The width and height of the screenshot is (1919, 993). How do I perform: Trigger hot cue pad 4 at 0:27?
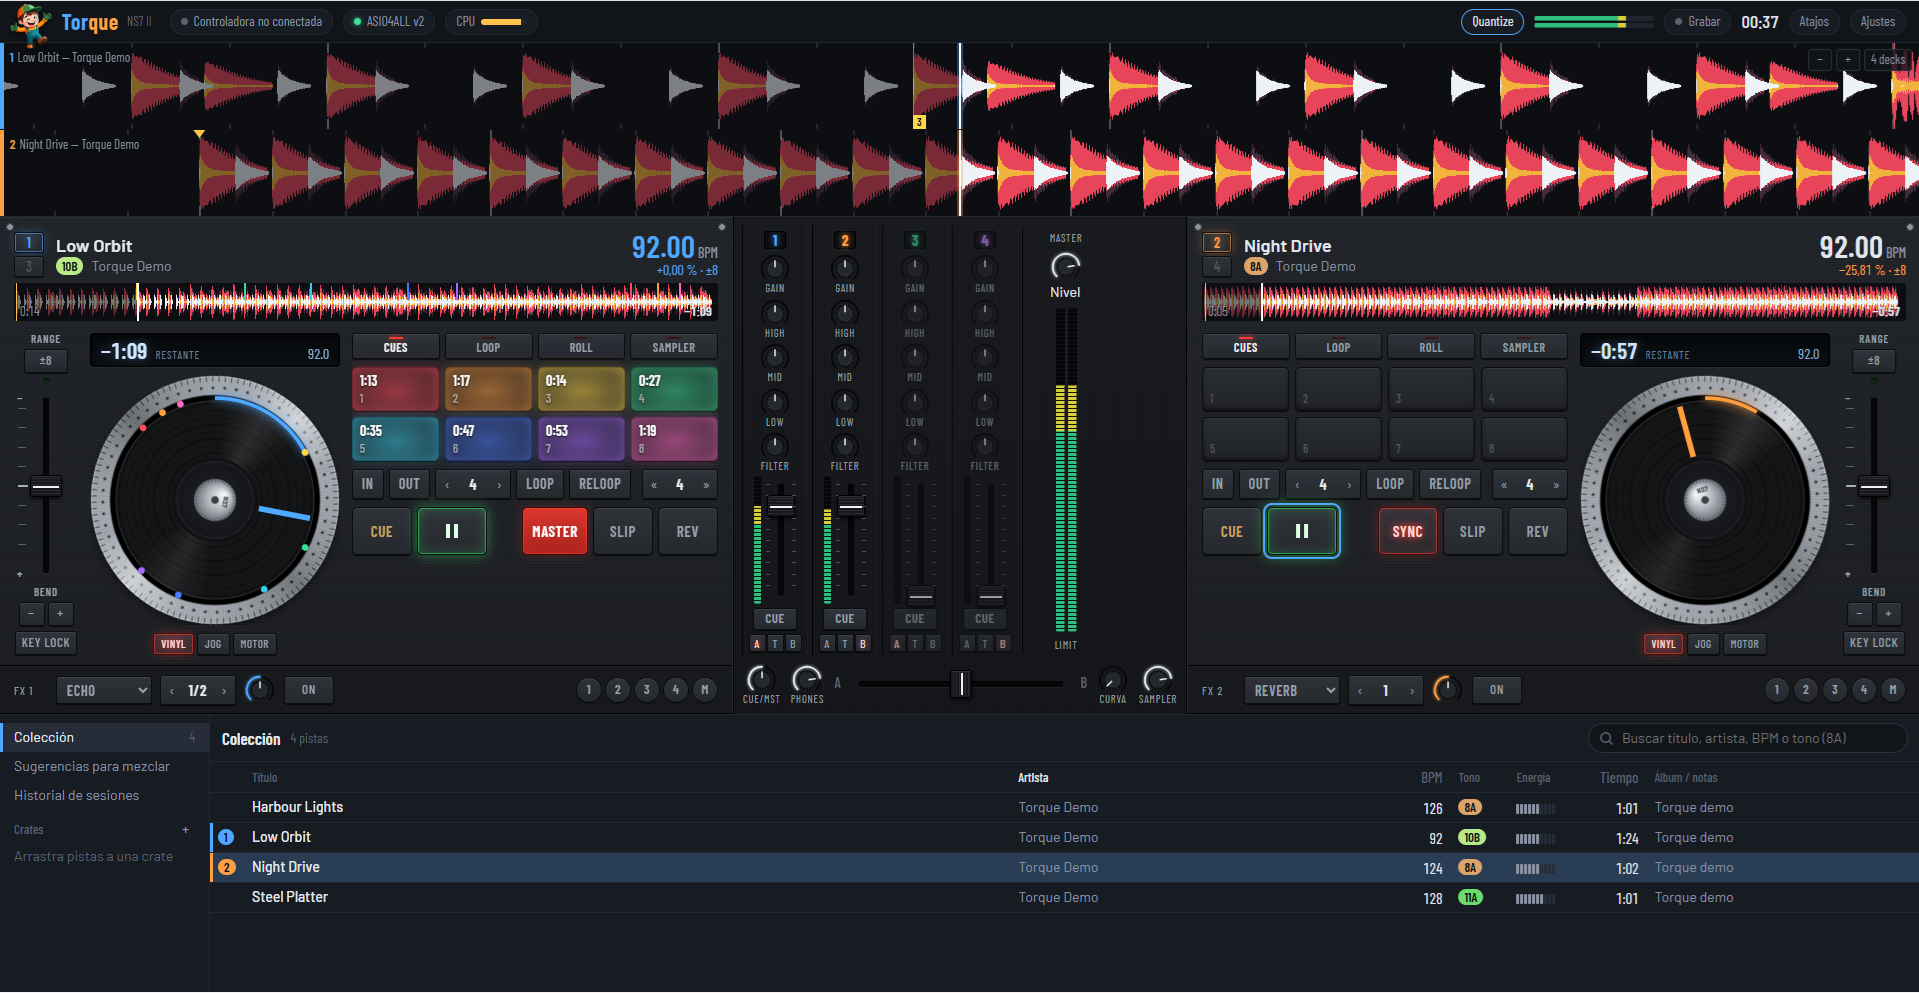pyautogui.click(x=674, y=389)
